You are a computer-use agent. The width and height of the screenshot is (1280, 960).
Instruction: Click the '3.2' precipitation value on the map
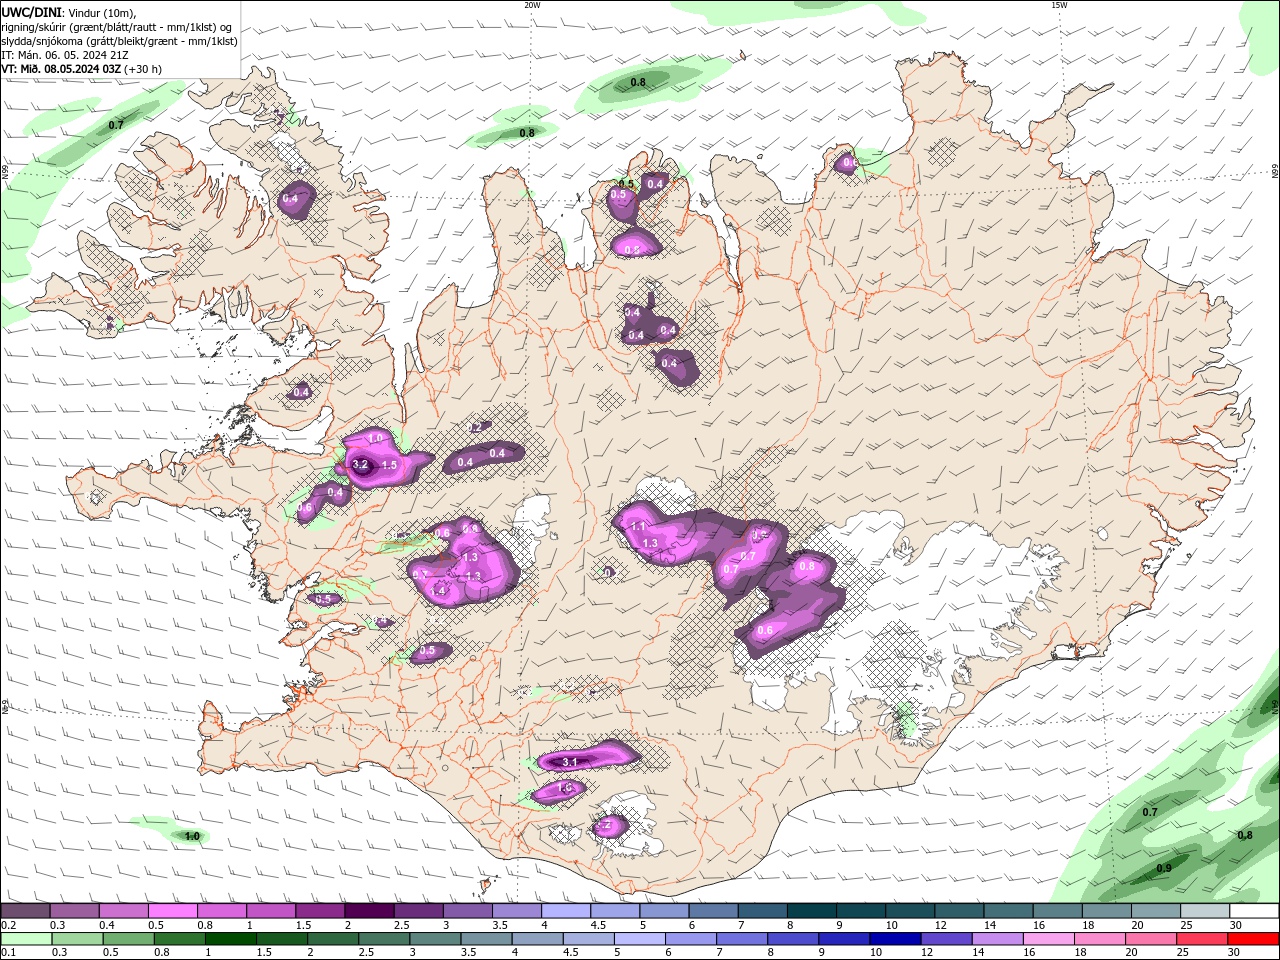click(361, 465)
